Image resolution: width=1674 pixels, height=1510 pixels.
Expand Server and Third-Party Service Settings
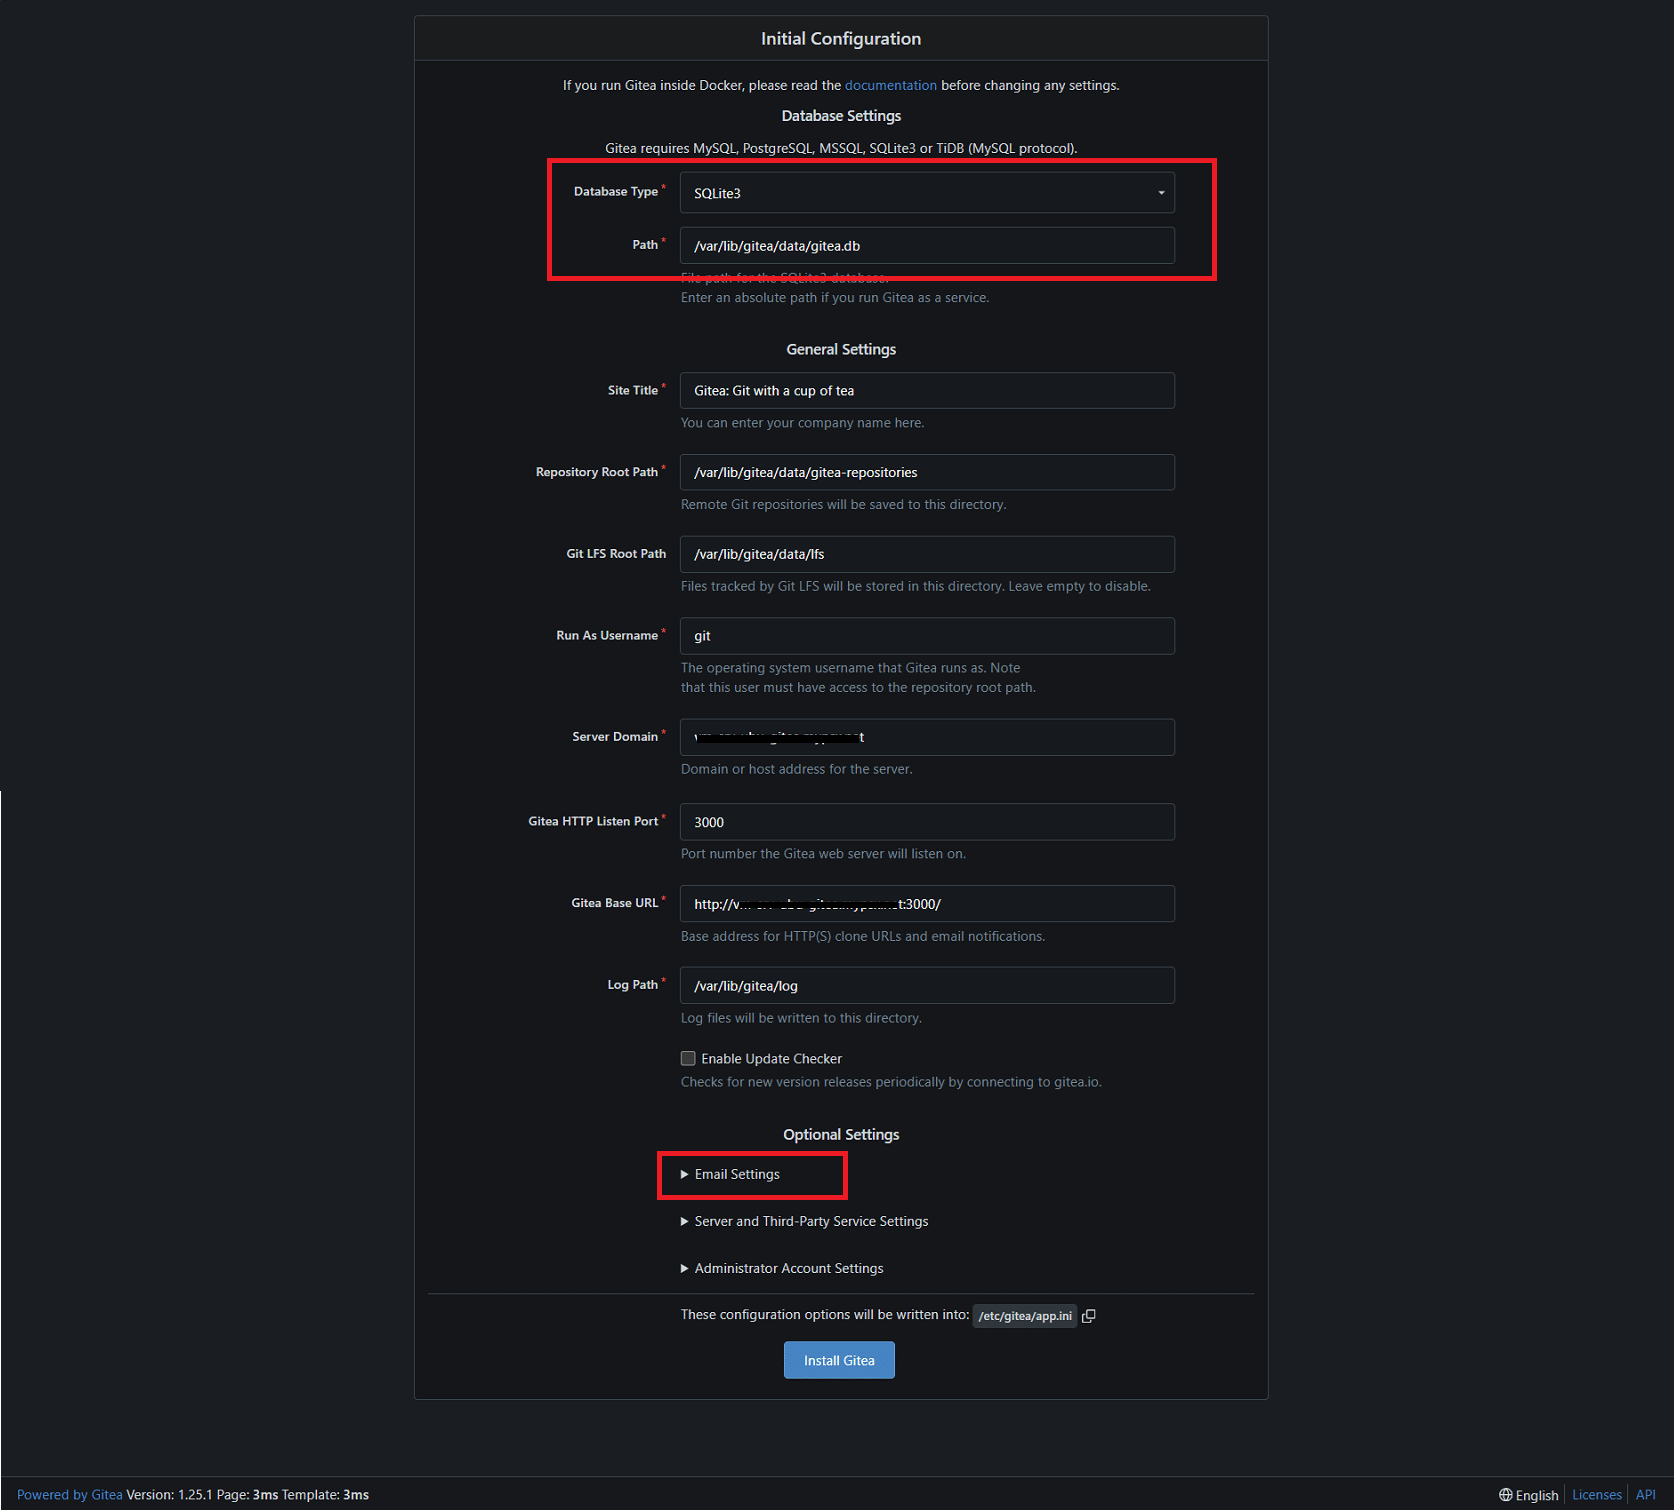coord(810,1222)
